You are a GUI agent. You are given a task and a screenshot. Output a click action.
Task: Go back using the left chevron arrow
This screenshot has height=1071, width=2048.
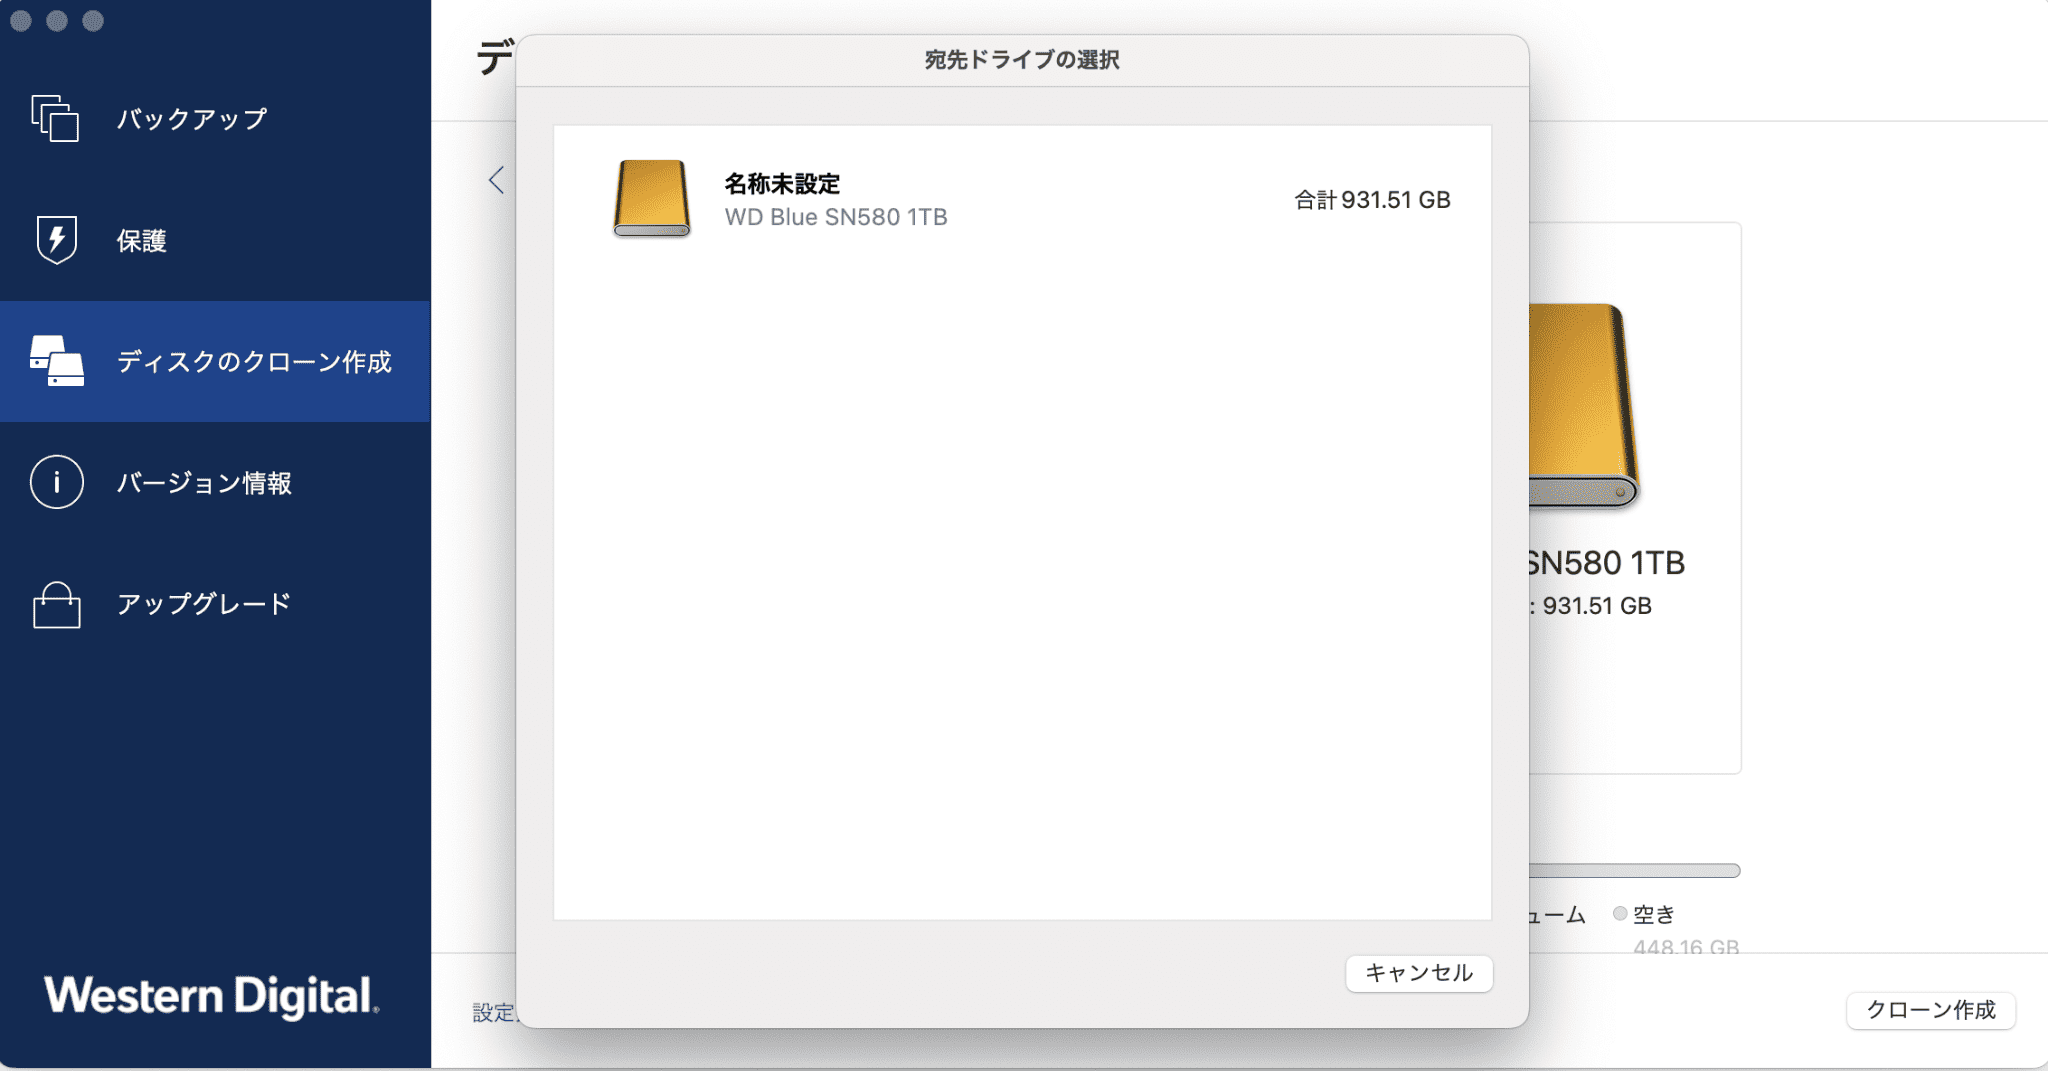point(496,180)
